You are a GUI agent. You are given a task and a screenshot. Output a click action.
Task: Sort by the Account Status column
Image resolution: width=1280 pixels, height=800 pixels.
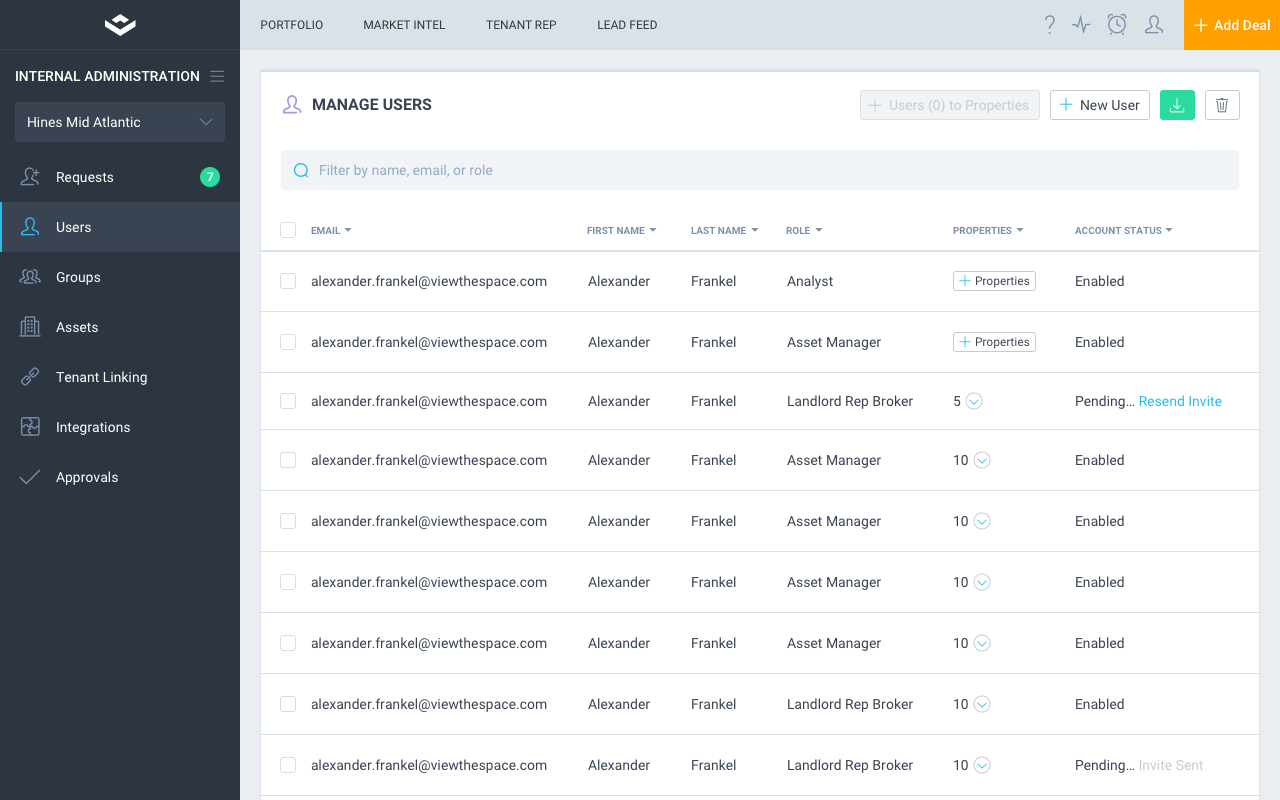(x=1122, y=230)
